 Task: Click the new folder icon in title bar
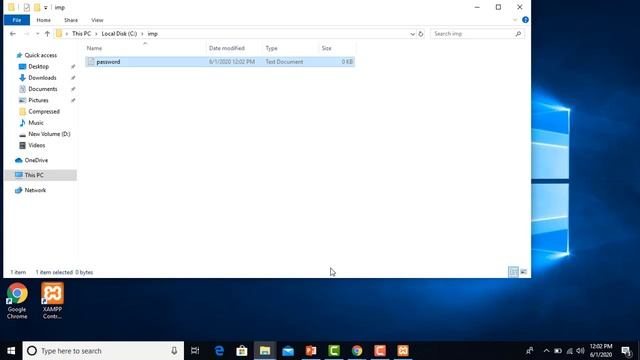point(37,7)
